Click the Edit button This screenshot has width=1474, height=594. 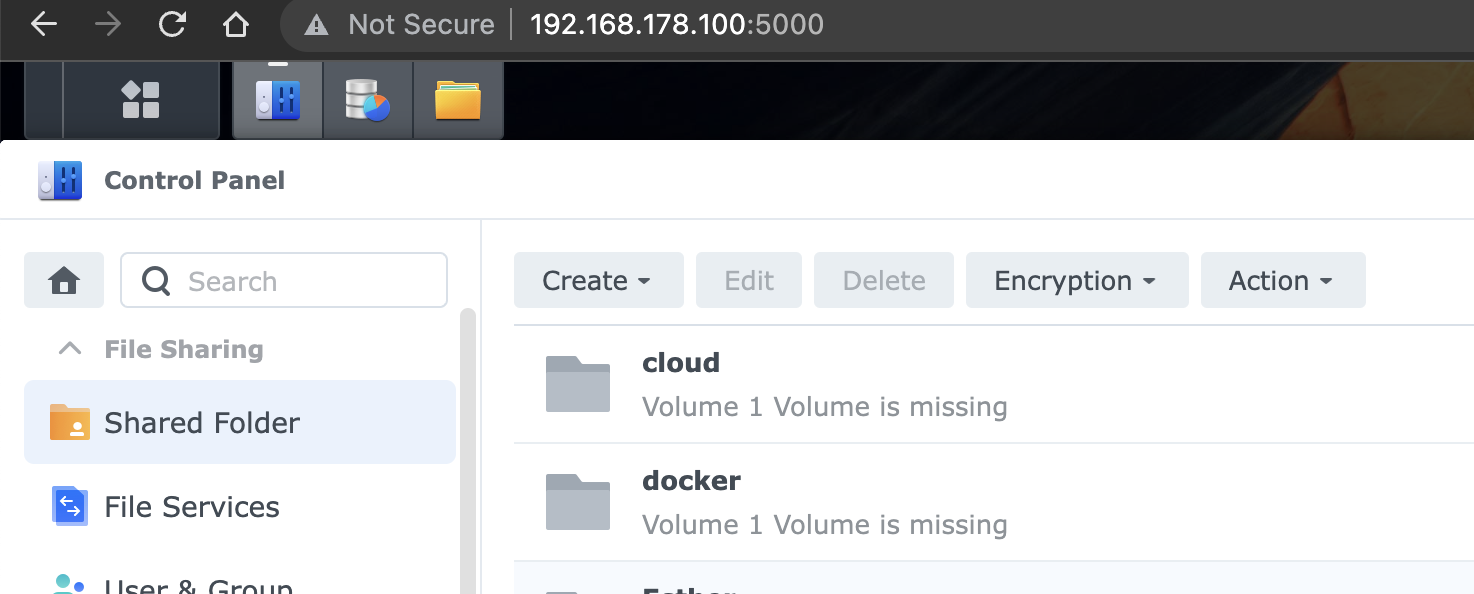(749, 280)
